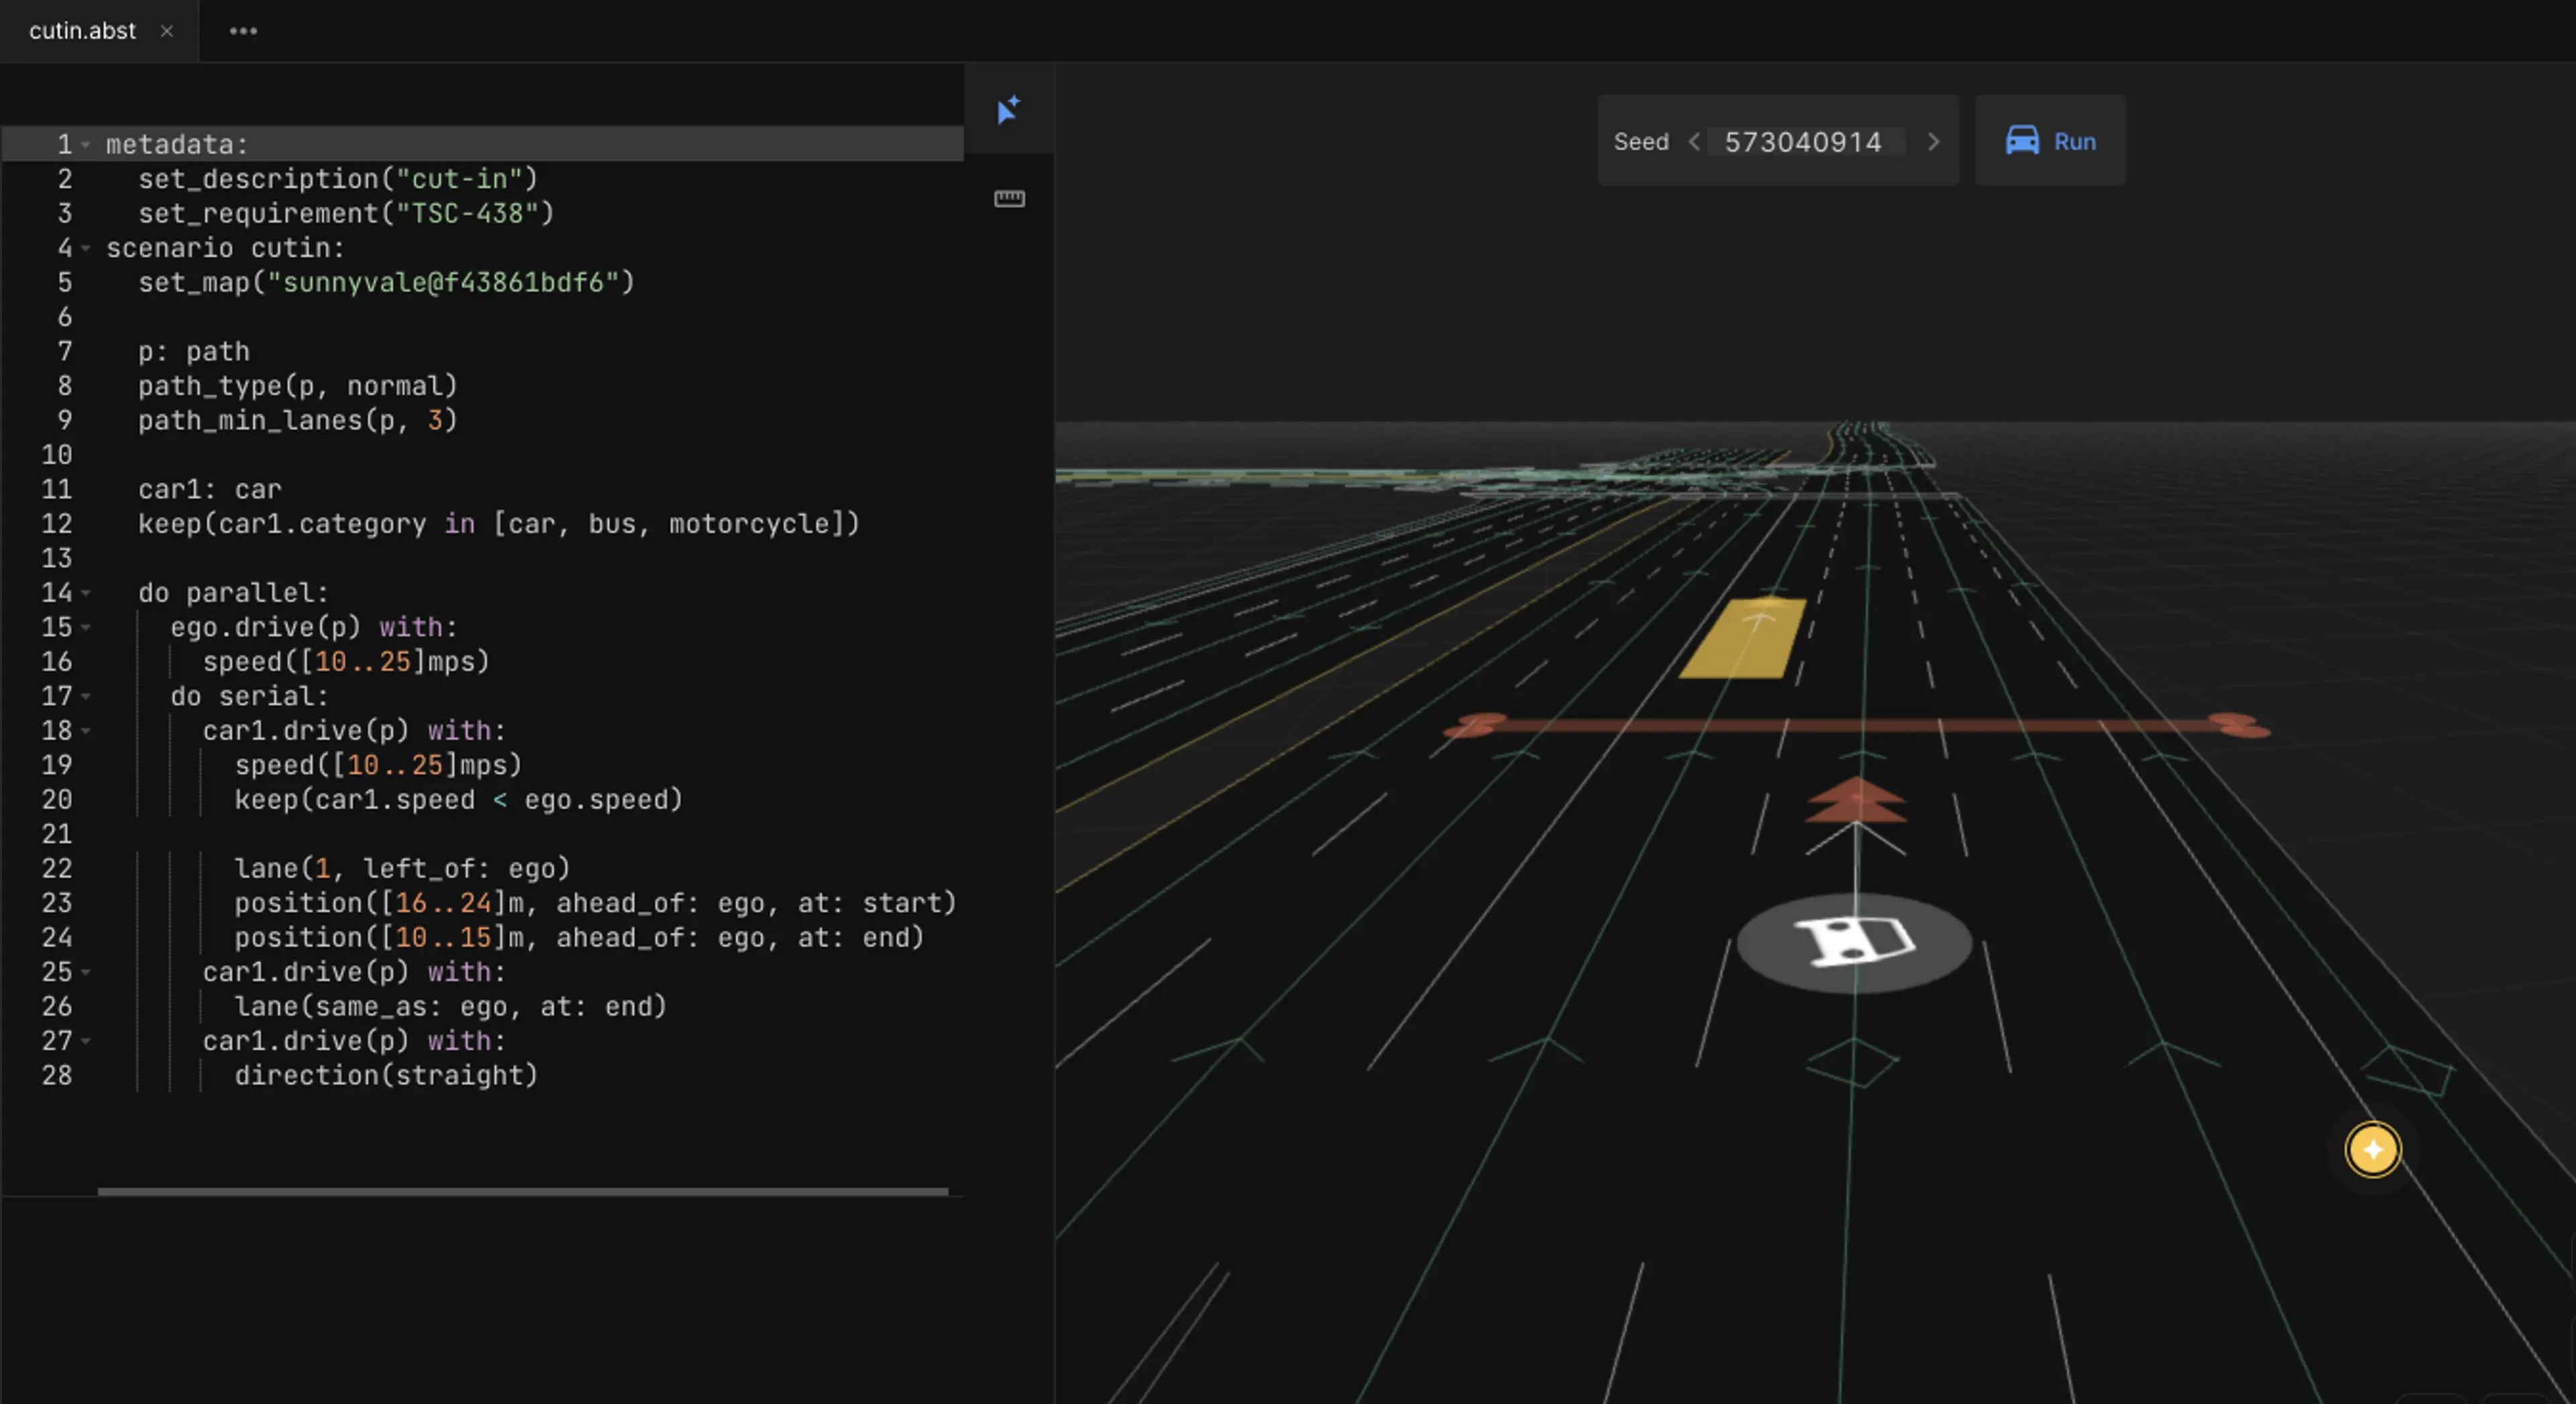Collapse the metadata block at line 1

click(x=86, y=145)
